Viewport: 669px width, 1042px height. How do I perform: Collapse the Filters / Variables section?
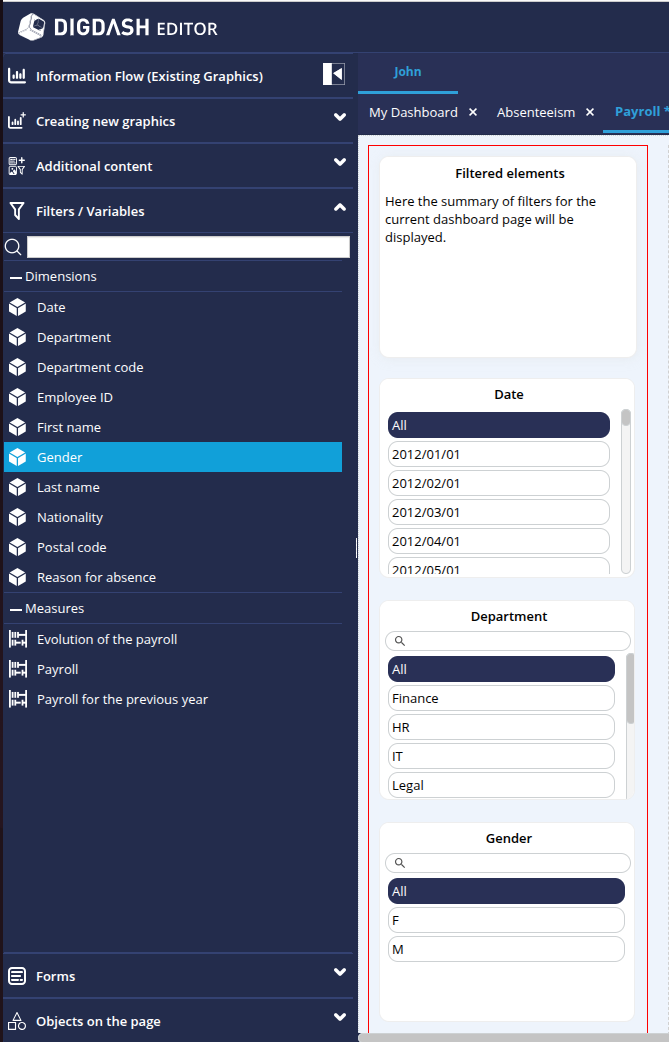click(340, 208)
